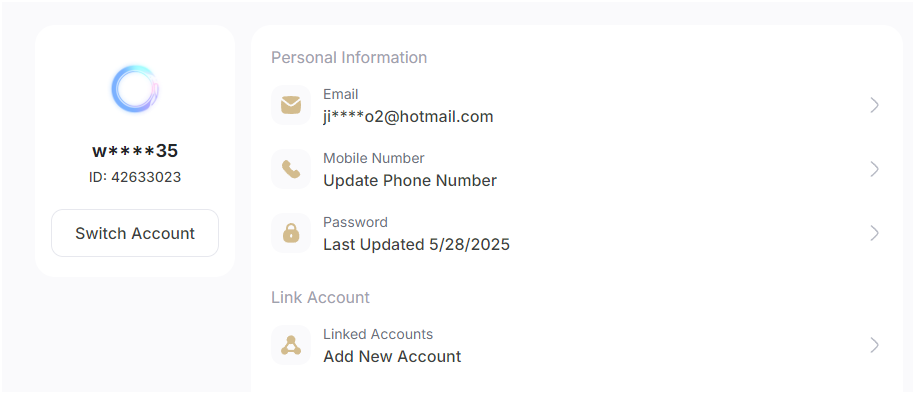Choose Add New Account
The height and width of the screenshot is (394, 915).
tap(392, 357)
